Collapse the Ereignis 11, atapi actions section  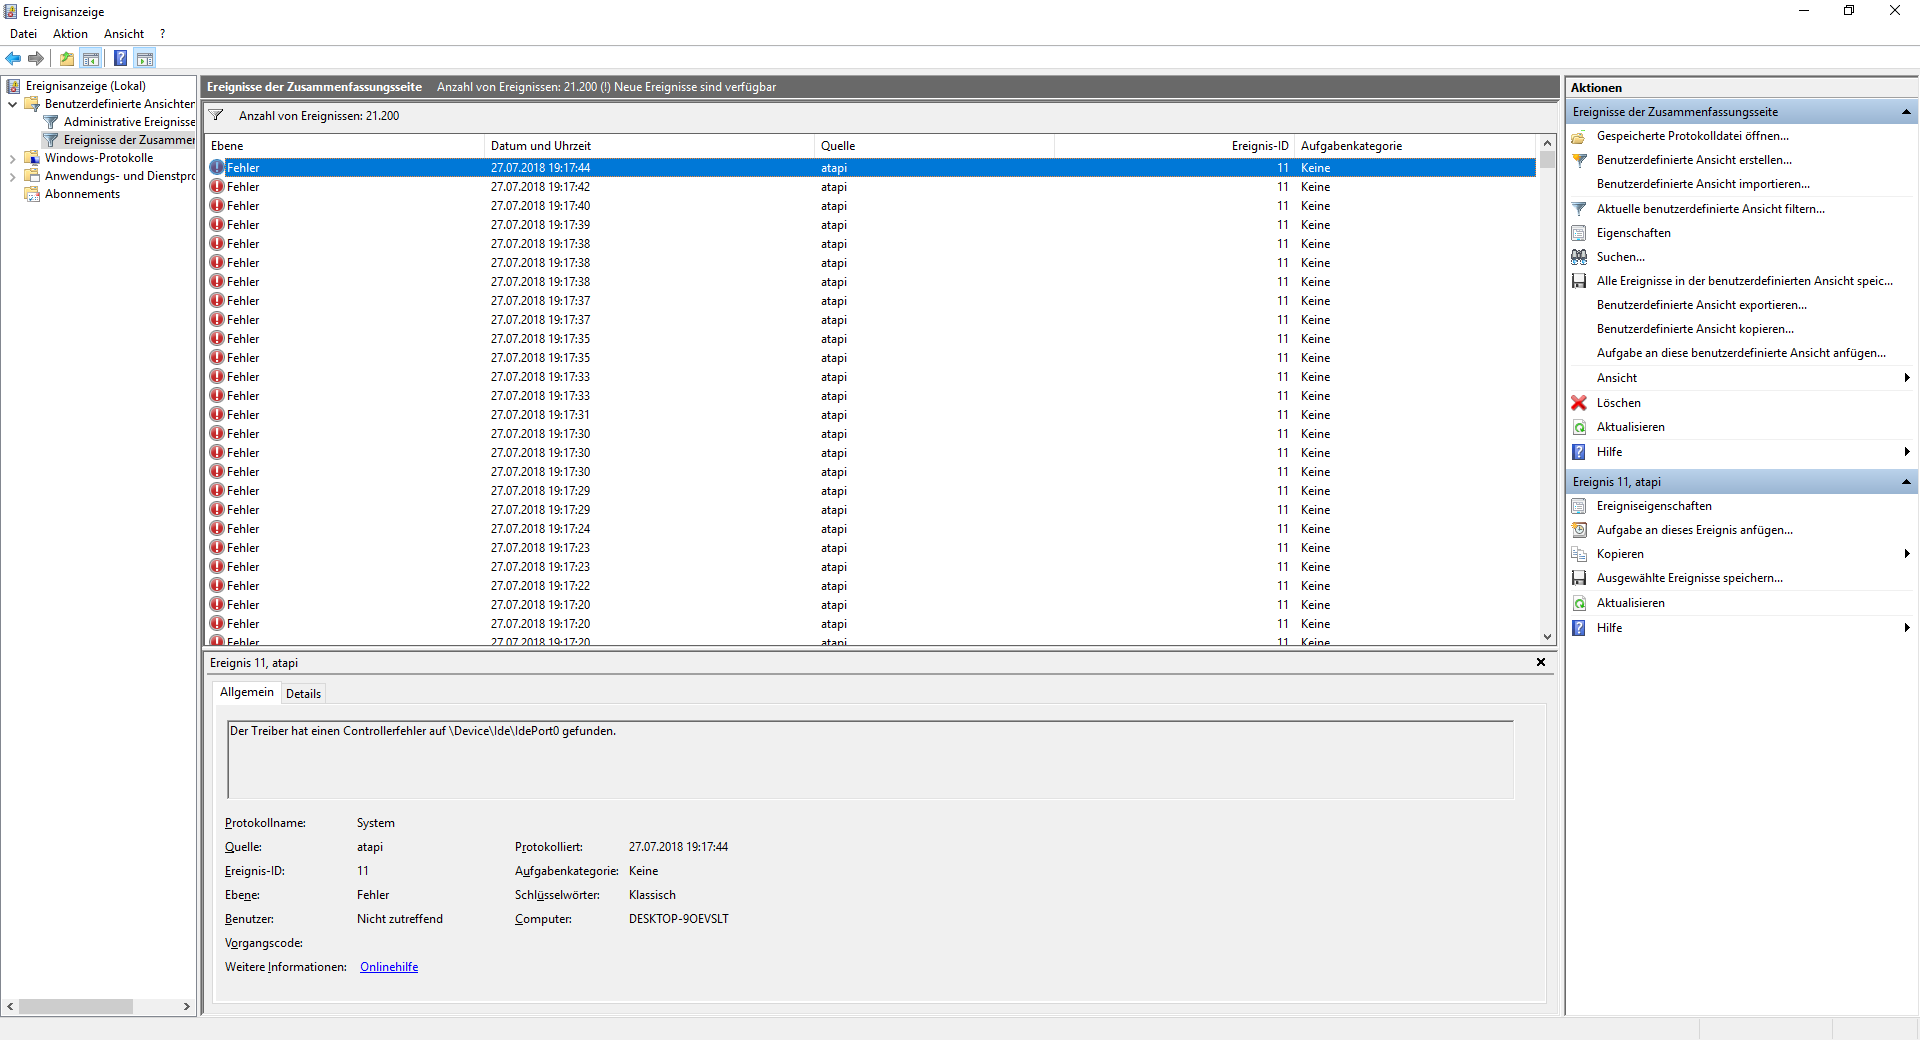[x=1906, y=482]
